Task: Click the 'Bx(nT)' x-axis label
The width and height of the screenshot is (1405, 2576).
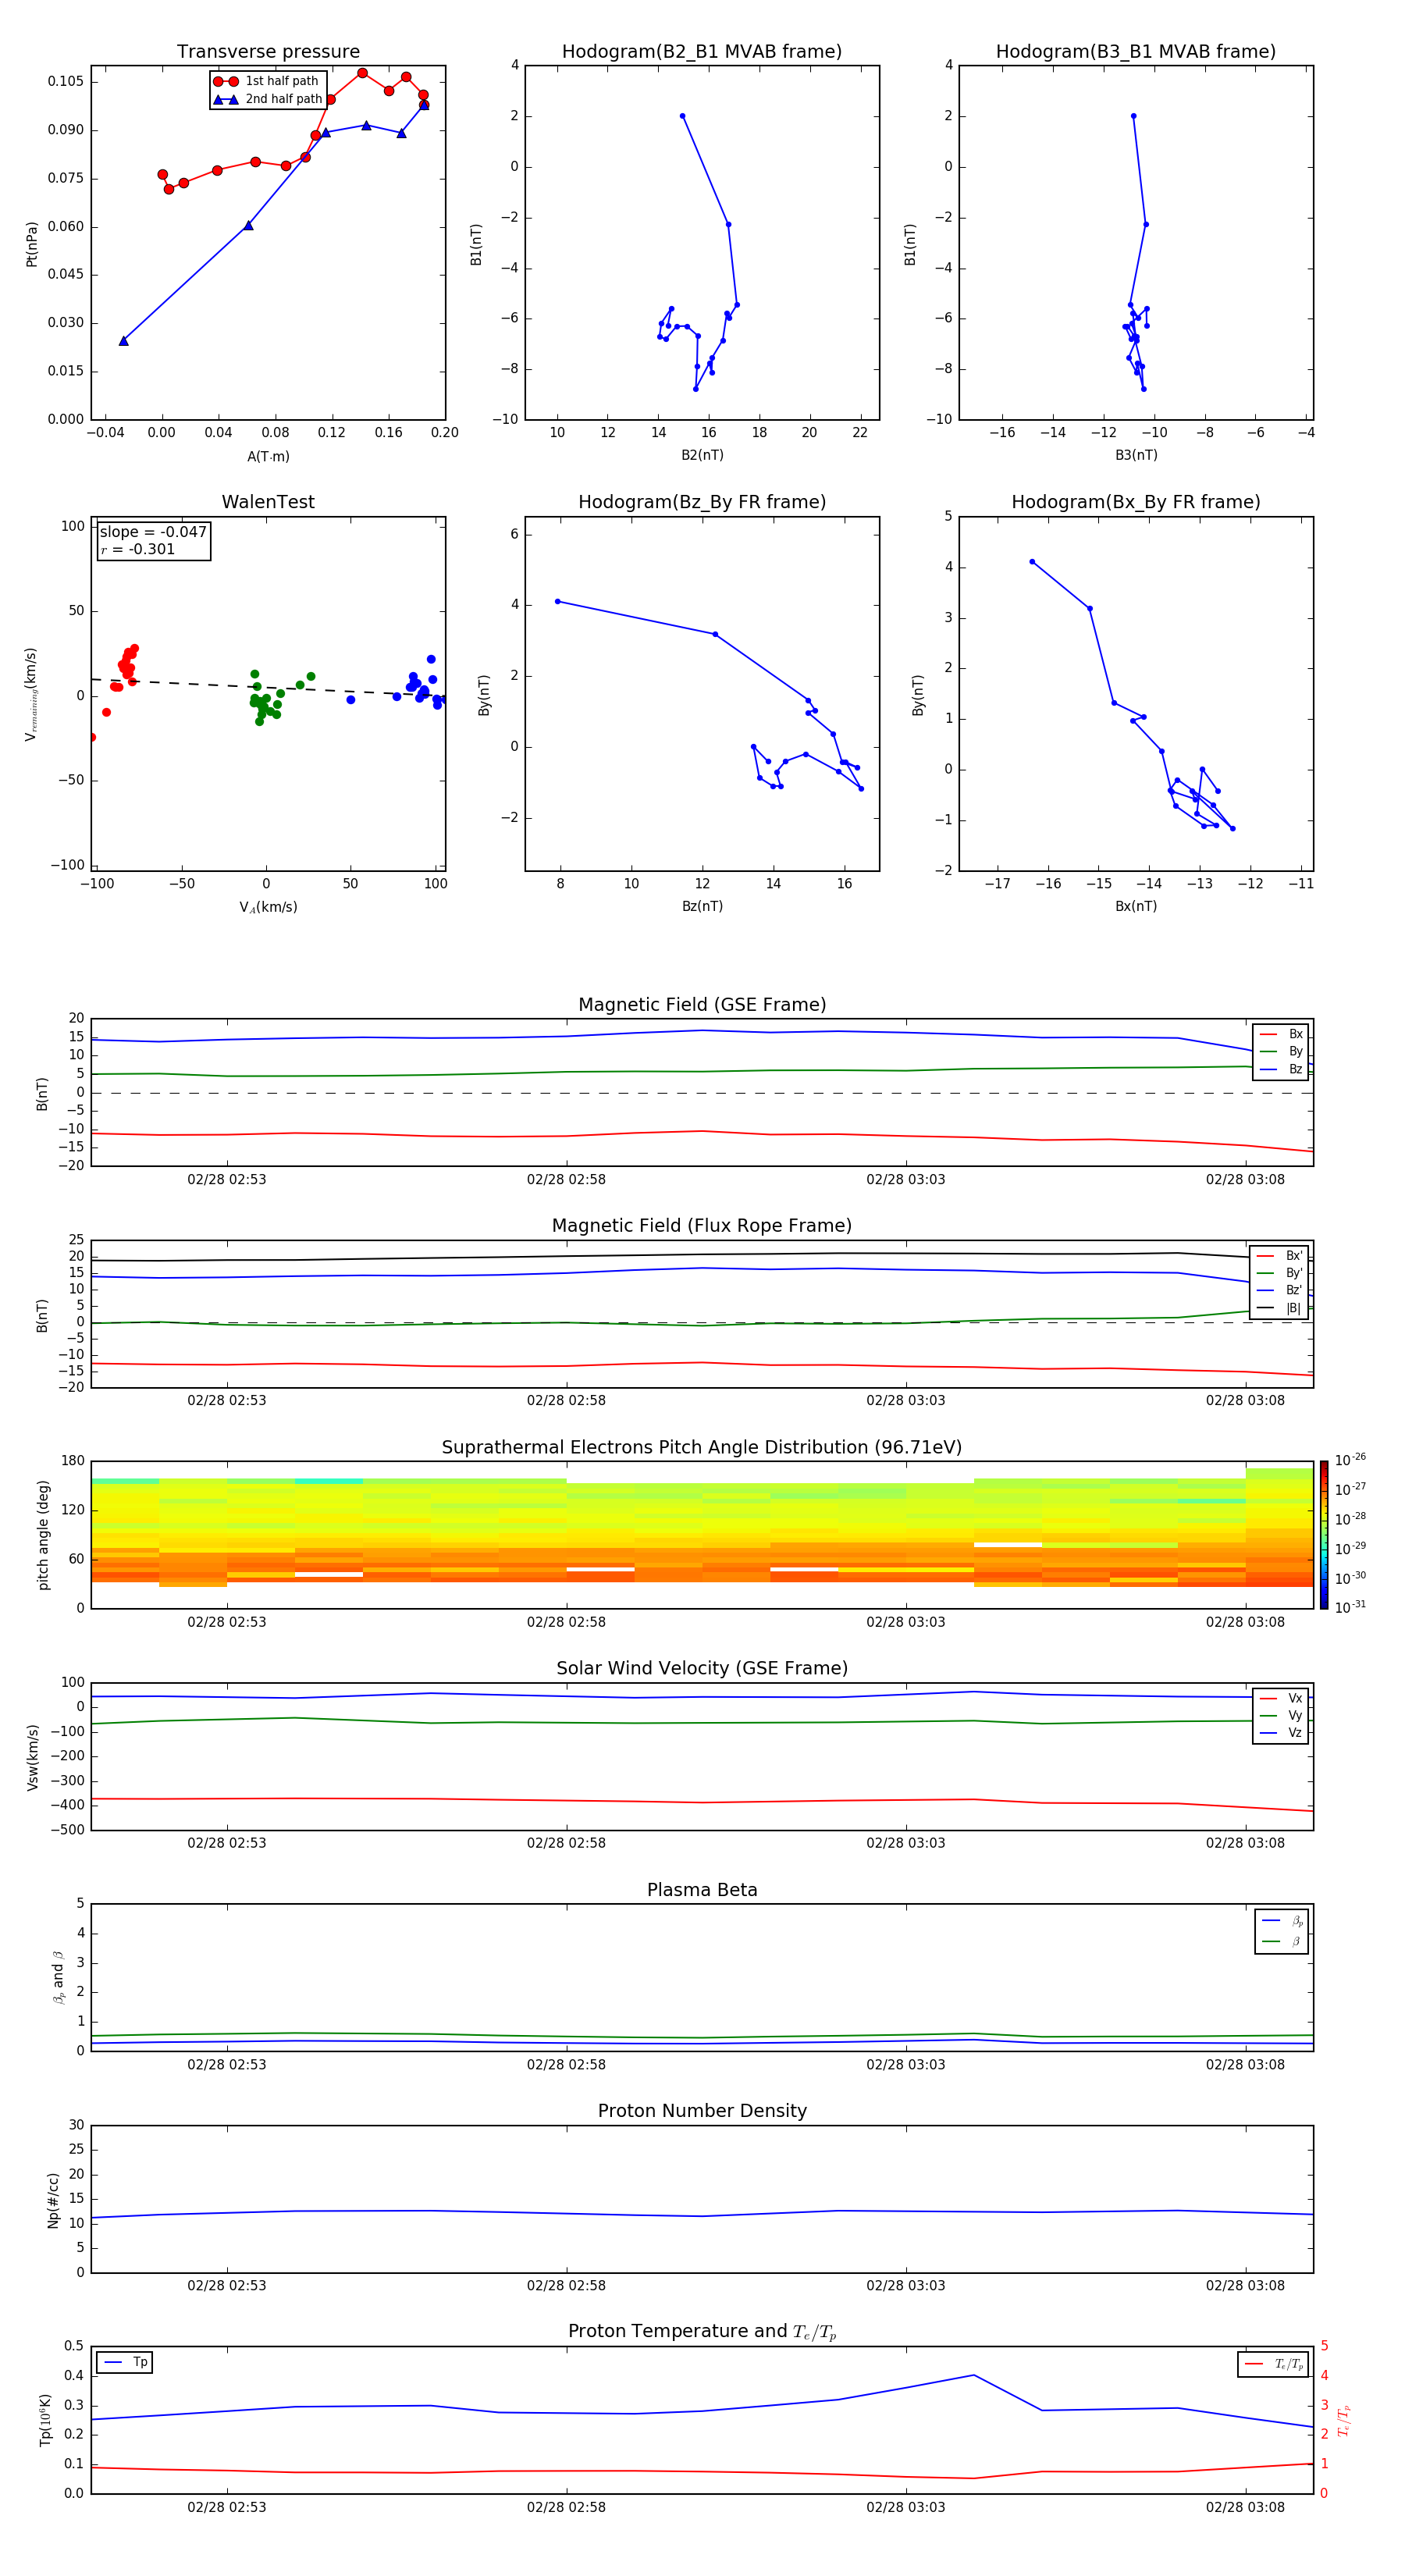Action: [x=1136, y=906]
